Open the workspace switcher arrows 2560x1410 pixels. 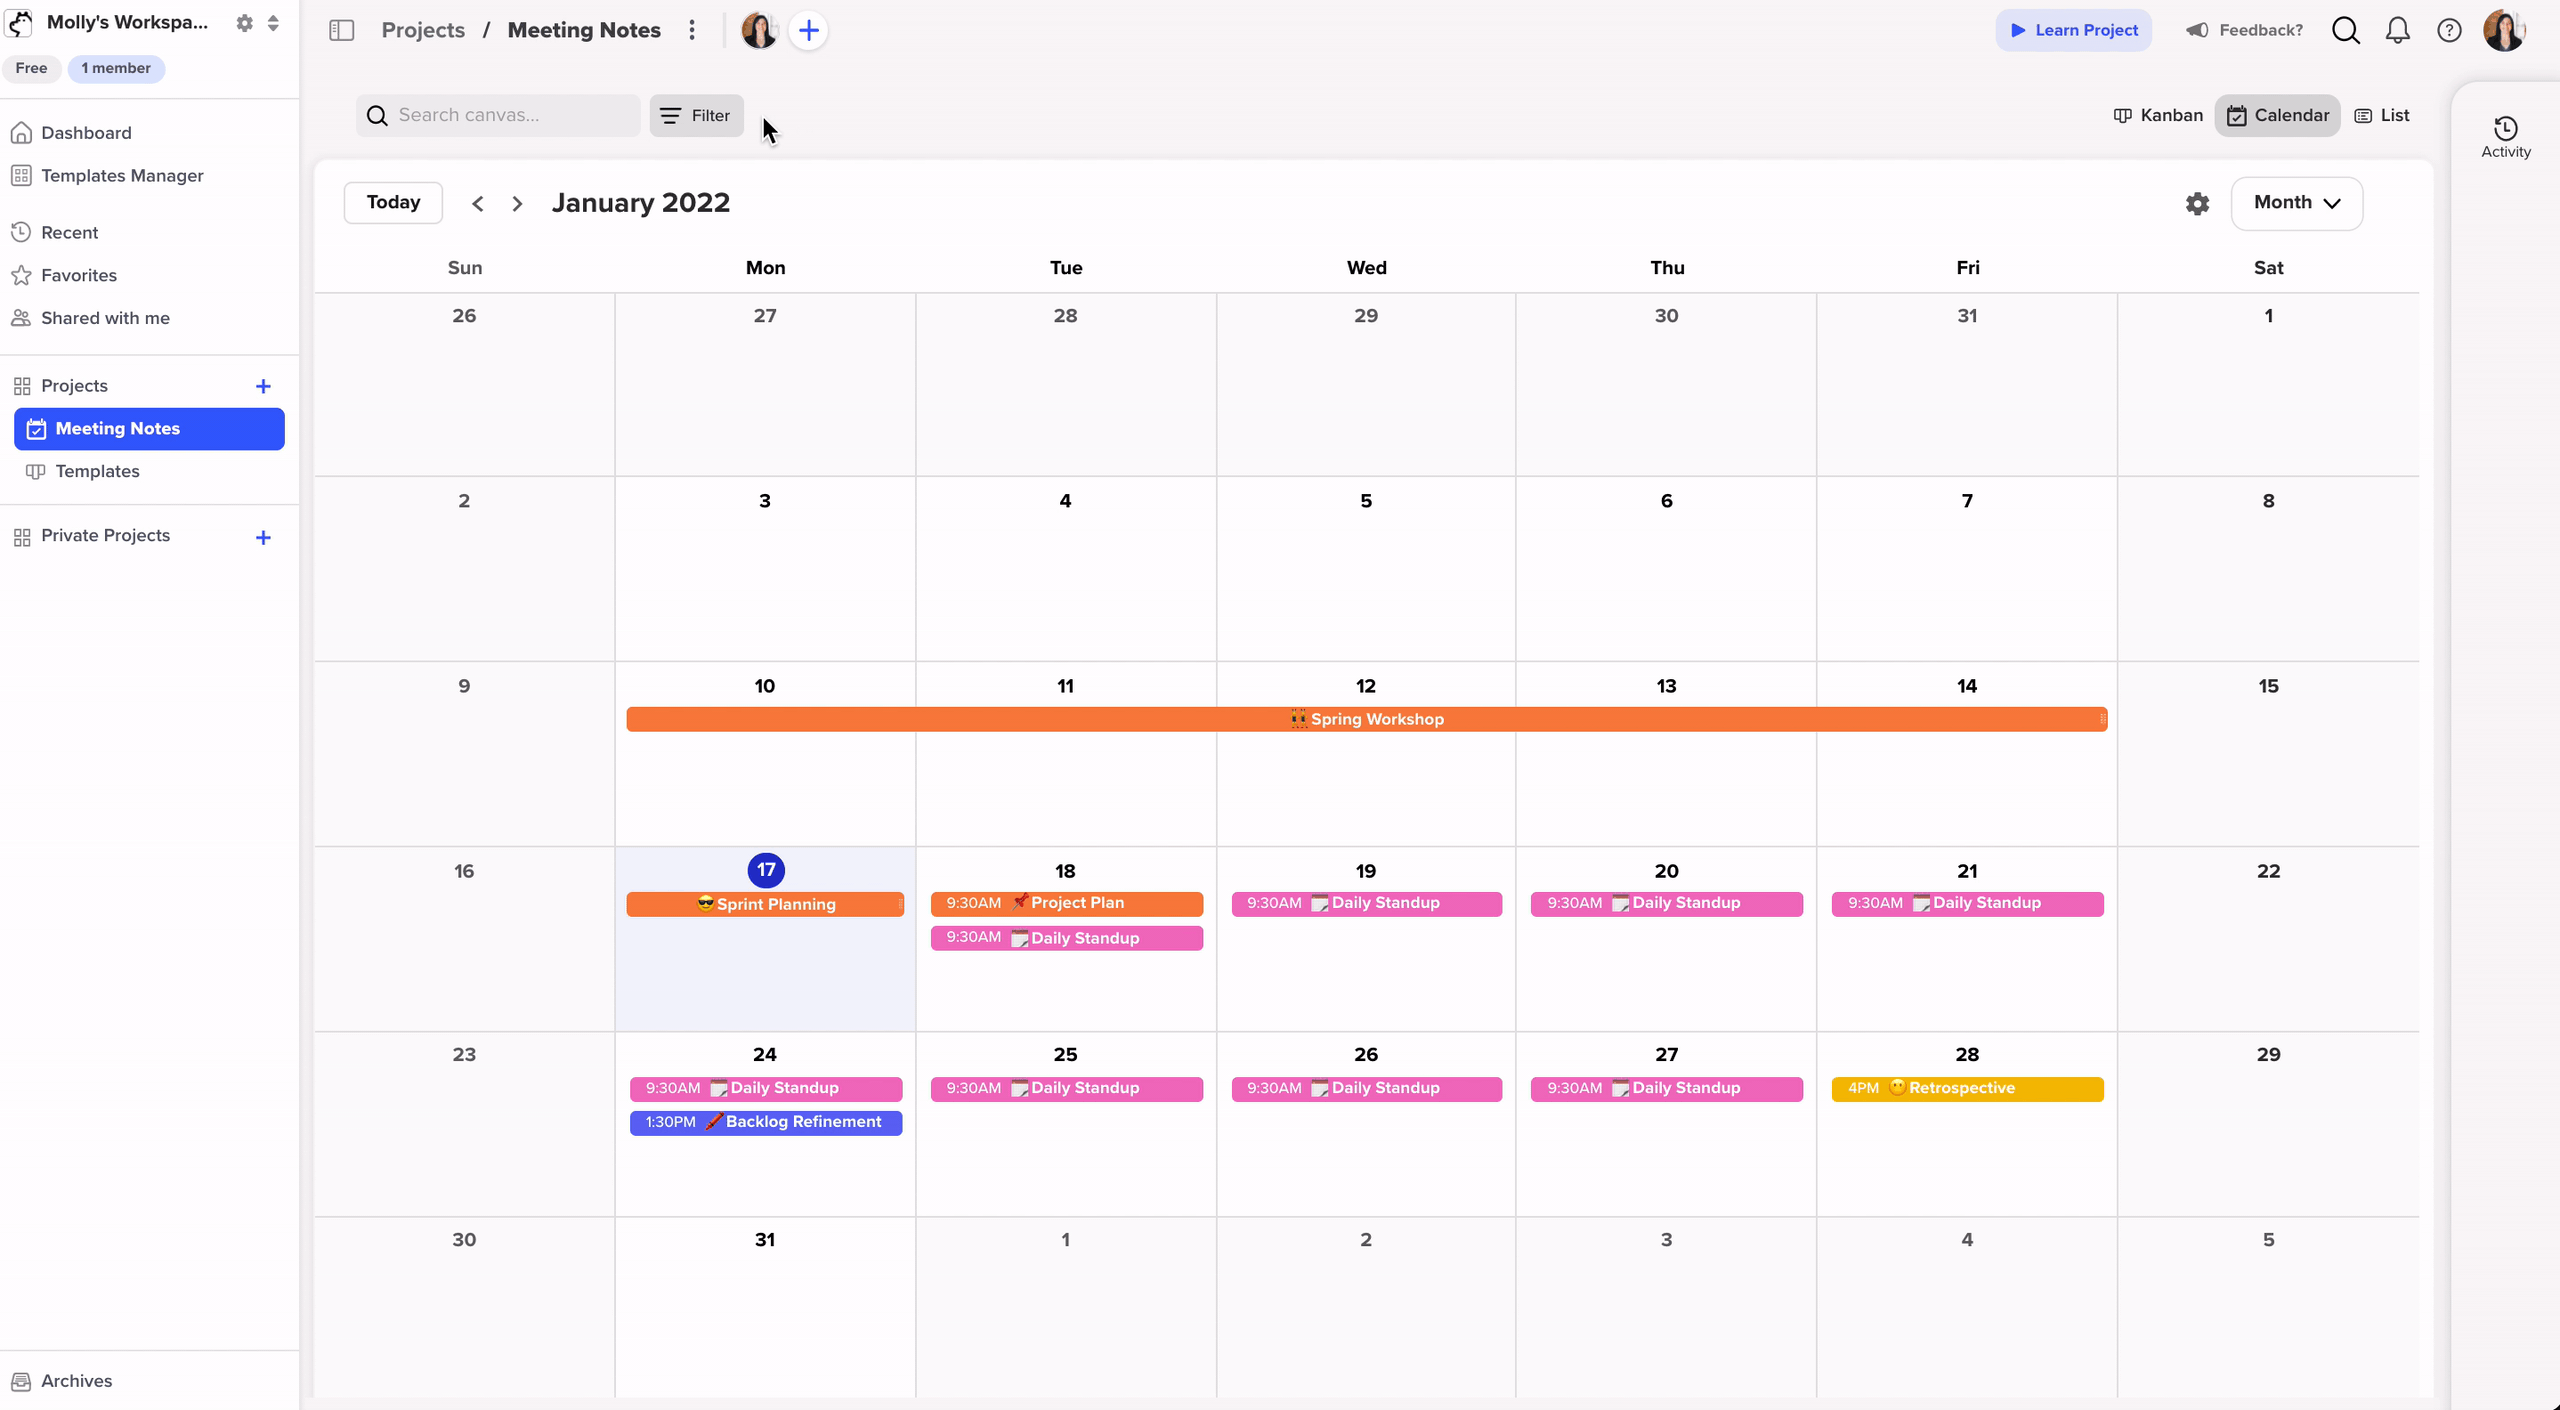pos(273,22)
